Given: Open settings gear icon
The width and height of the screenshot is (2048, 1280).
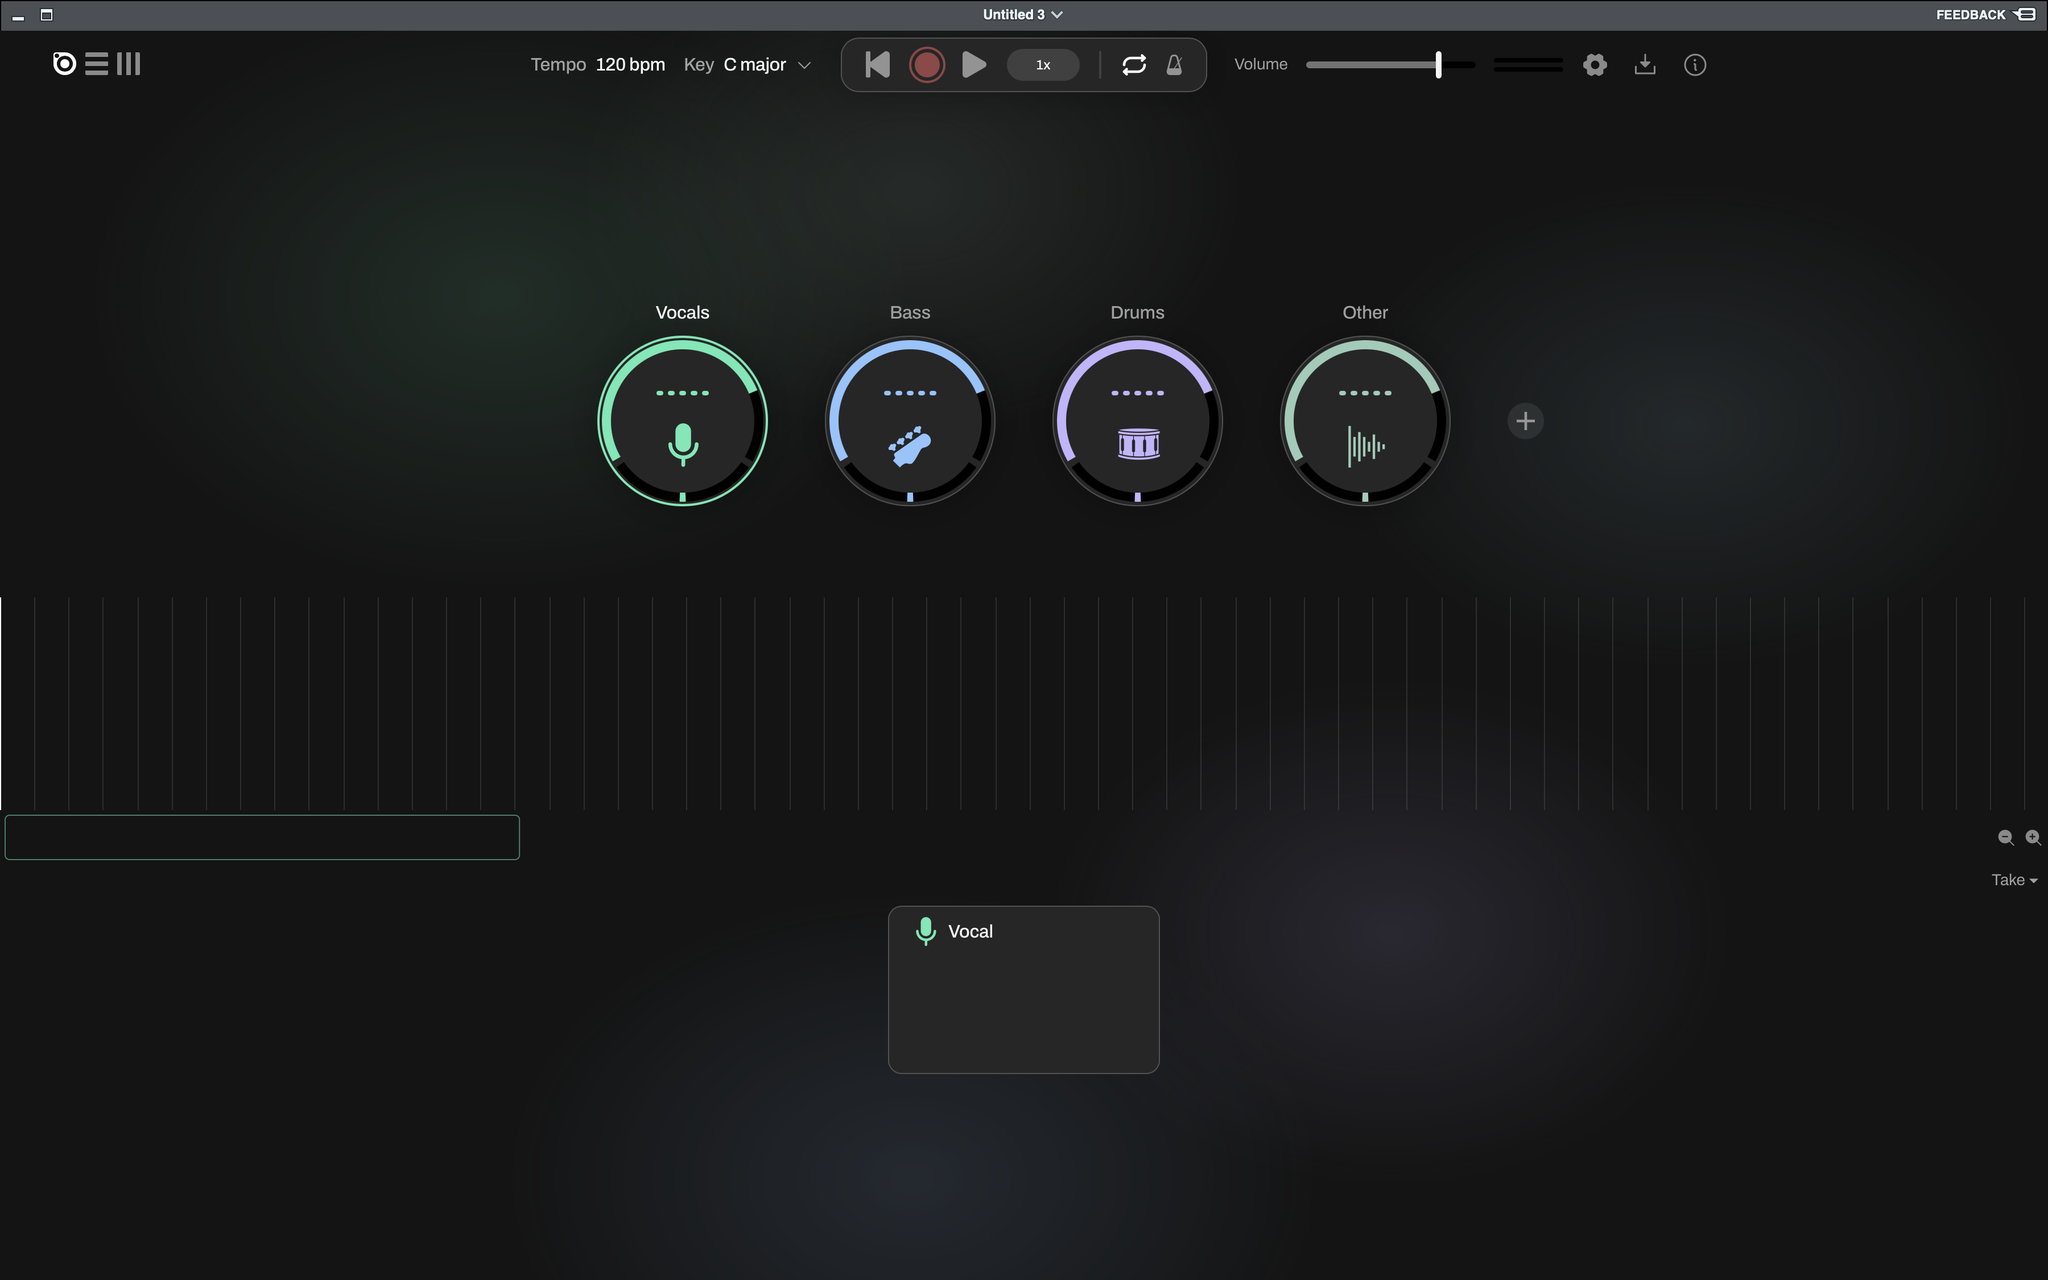Looking at the screenshot, I should pyautogui.click(x=1595, y=65).
